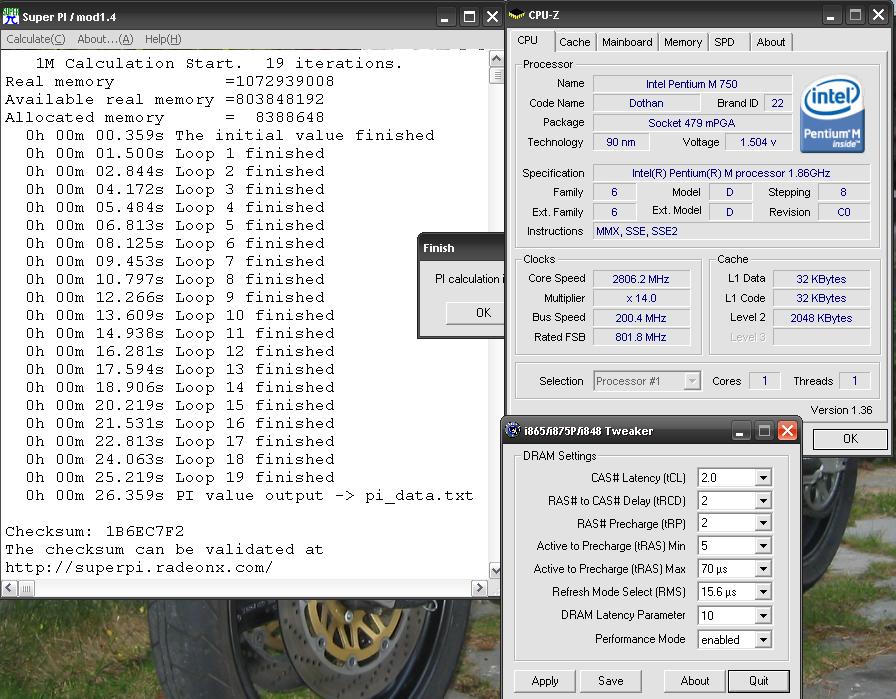Click the Super PI vertical scrollbar thumb

[496, 75]
